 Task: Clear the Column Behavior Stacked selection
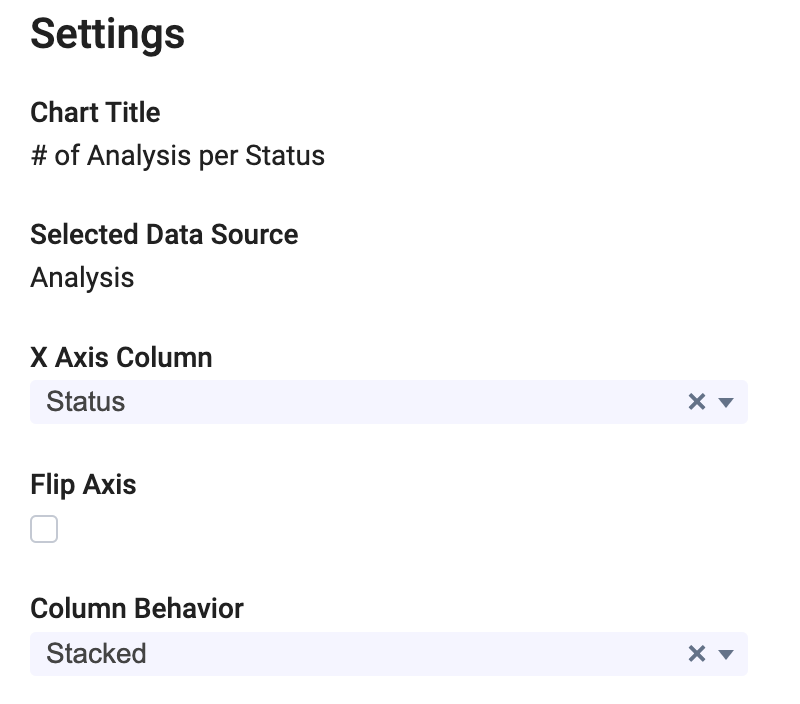click(697, 654)
